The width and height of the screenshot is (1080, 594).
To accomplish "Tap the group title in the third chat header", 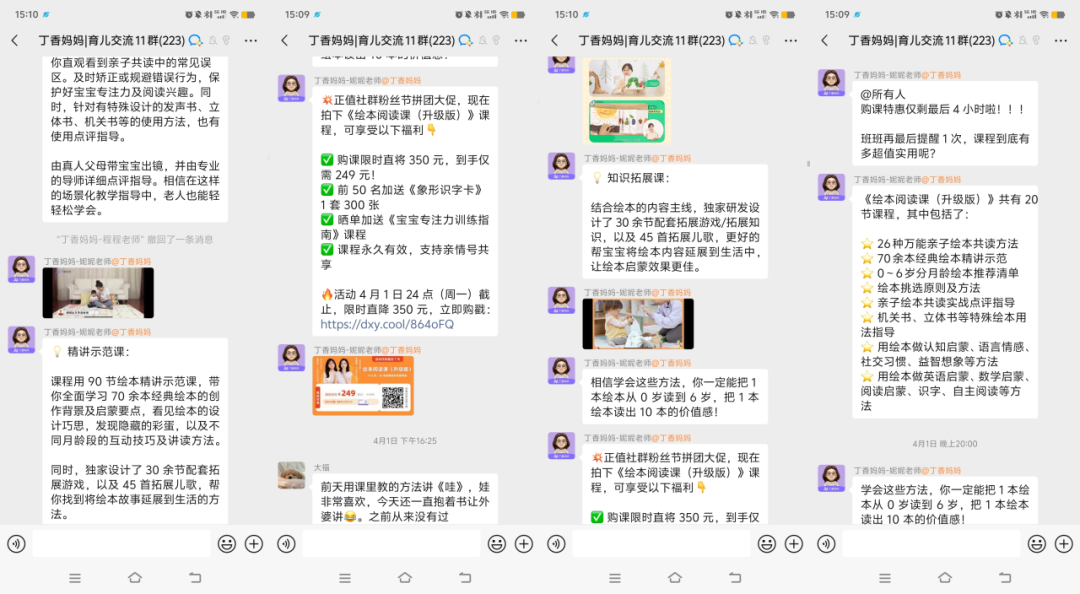I will 651,41.
